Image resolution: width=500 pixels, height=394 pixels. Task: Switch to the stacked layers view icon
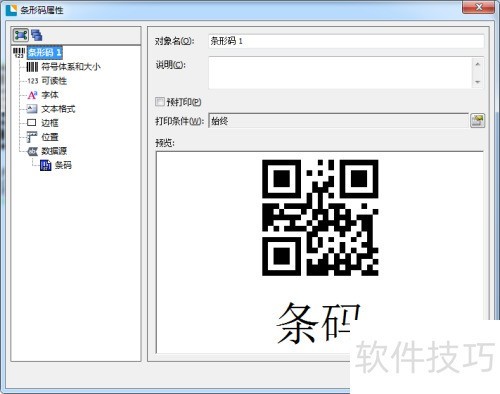37,35
